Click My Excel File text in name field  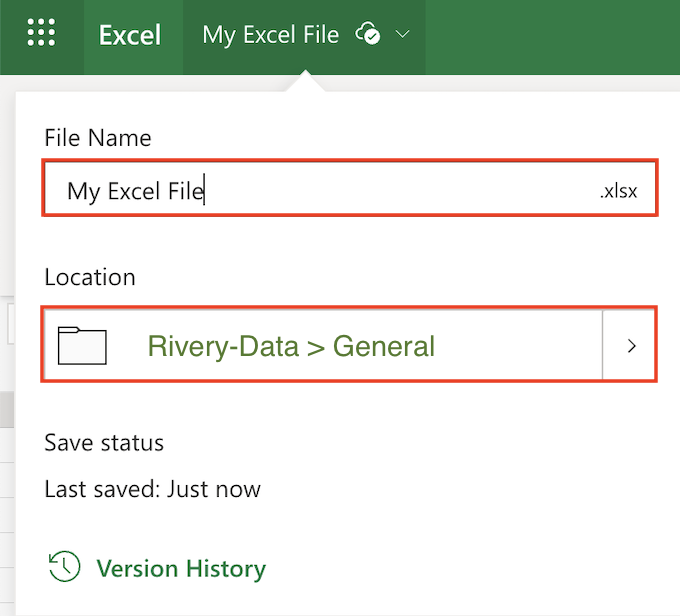coord(135,191)
